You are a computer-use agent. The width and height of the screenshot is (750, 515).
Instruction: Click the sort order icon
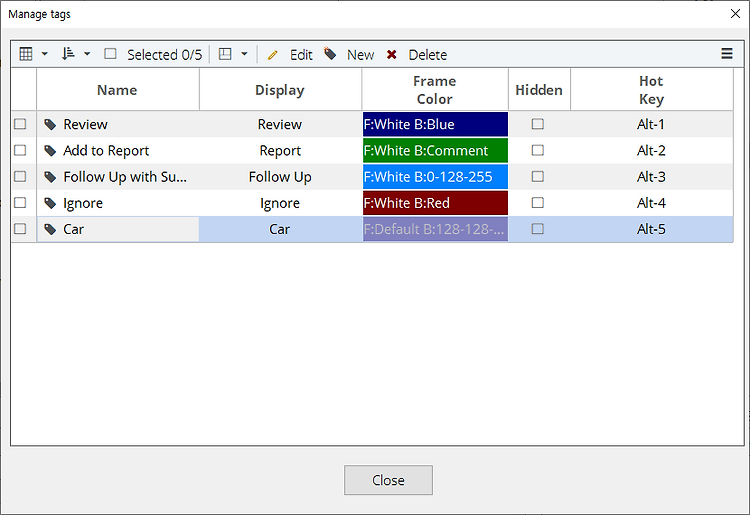click(x=68, y=54)
